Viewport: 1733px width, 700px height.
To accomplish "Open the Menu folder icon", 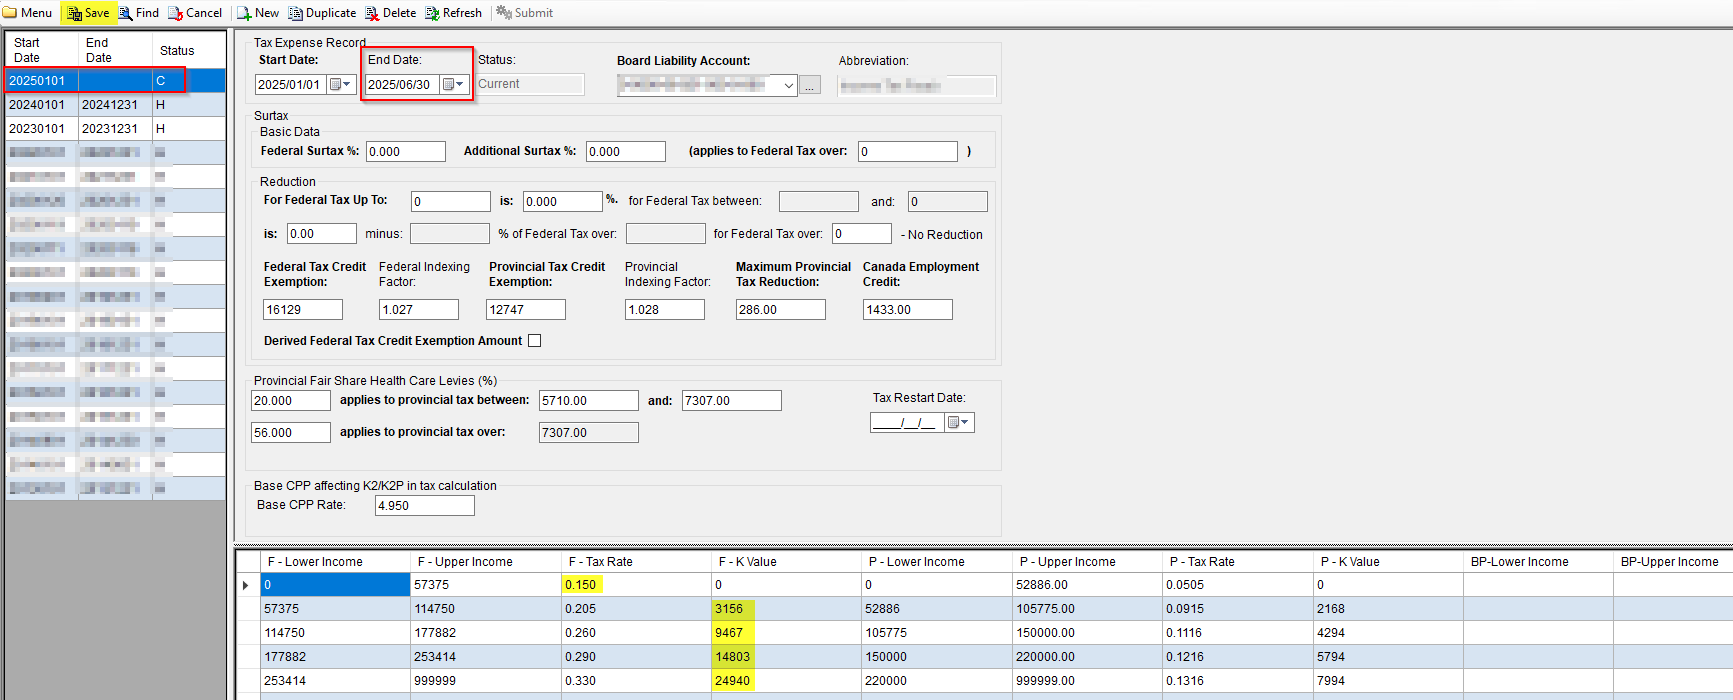I will (x=10, y=13).
